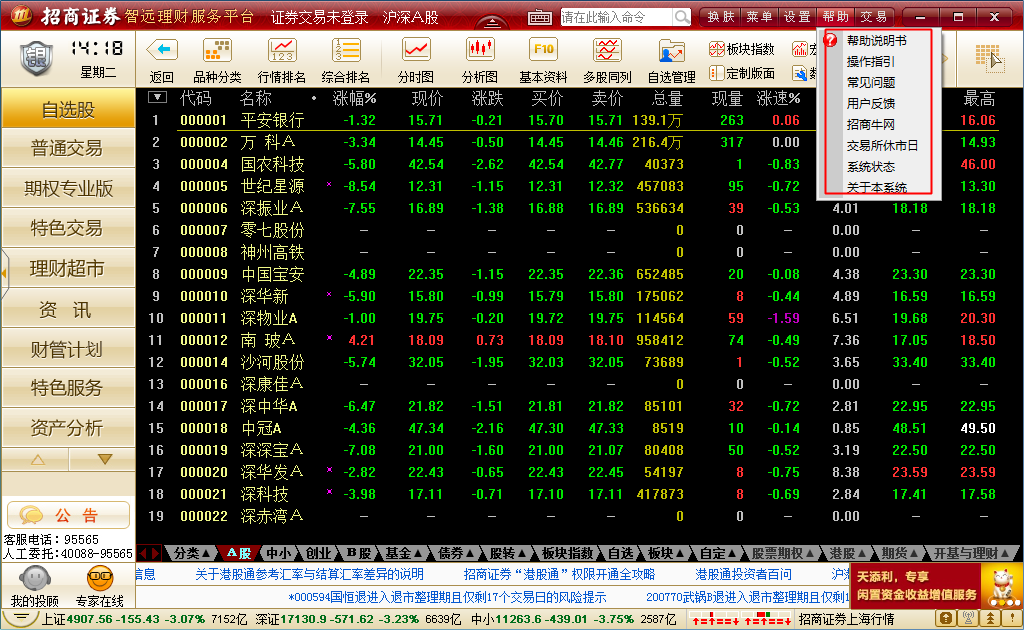
Task: Open the 分时图 intraday chart icon
Action: tap(415, 50)
